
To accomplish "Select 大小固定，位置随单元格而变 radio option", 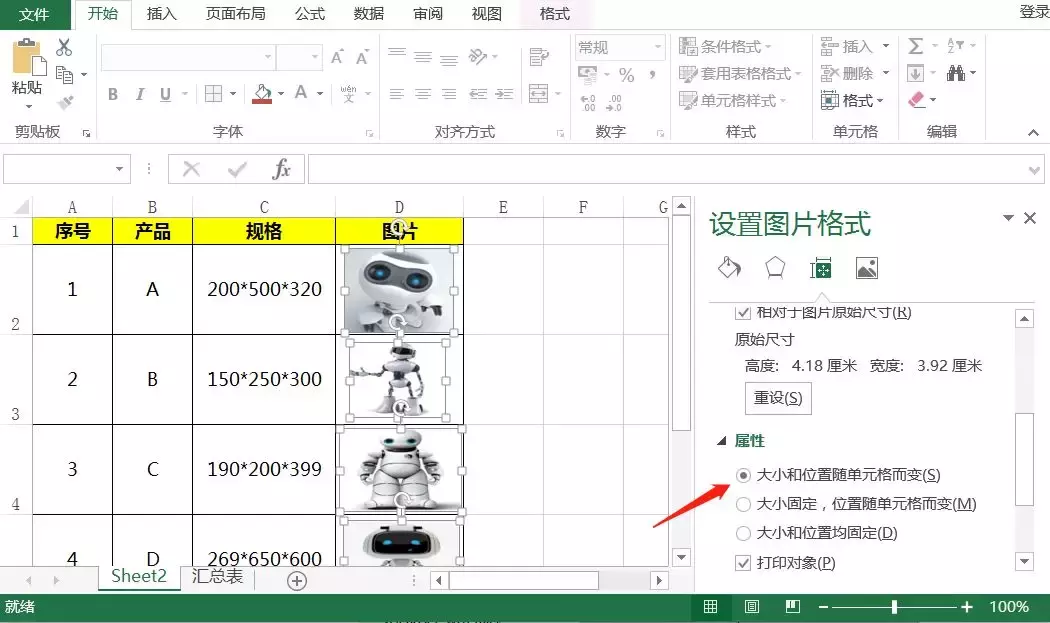I will (743, 504).
